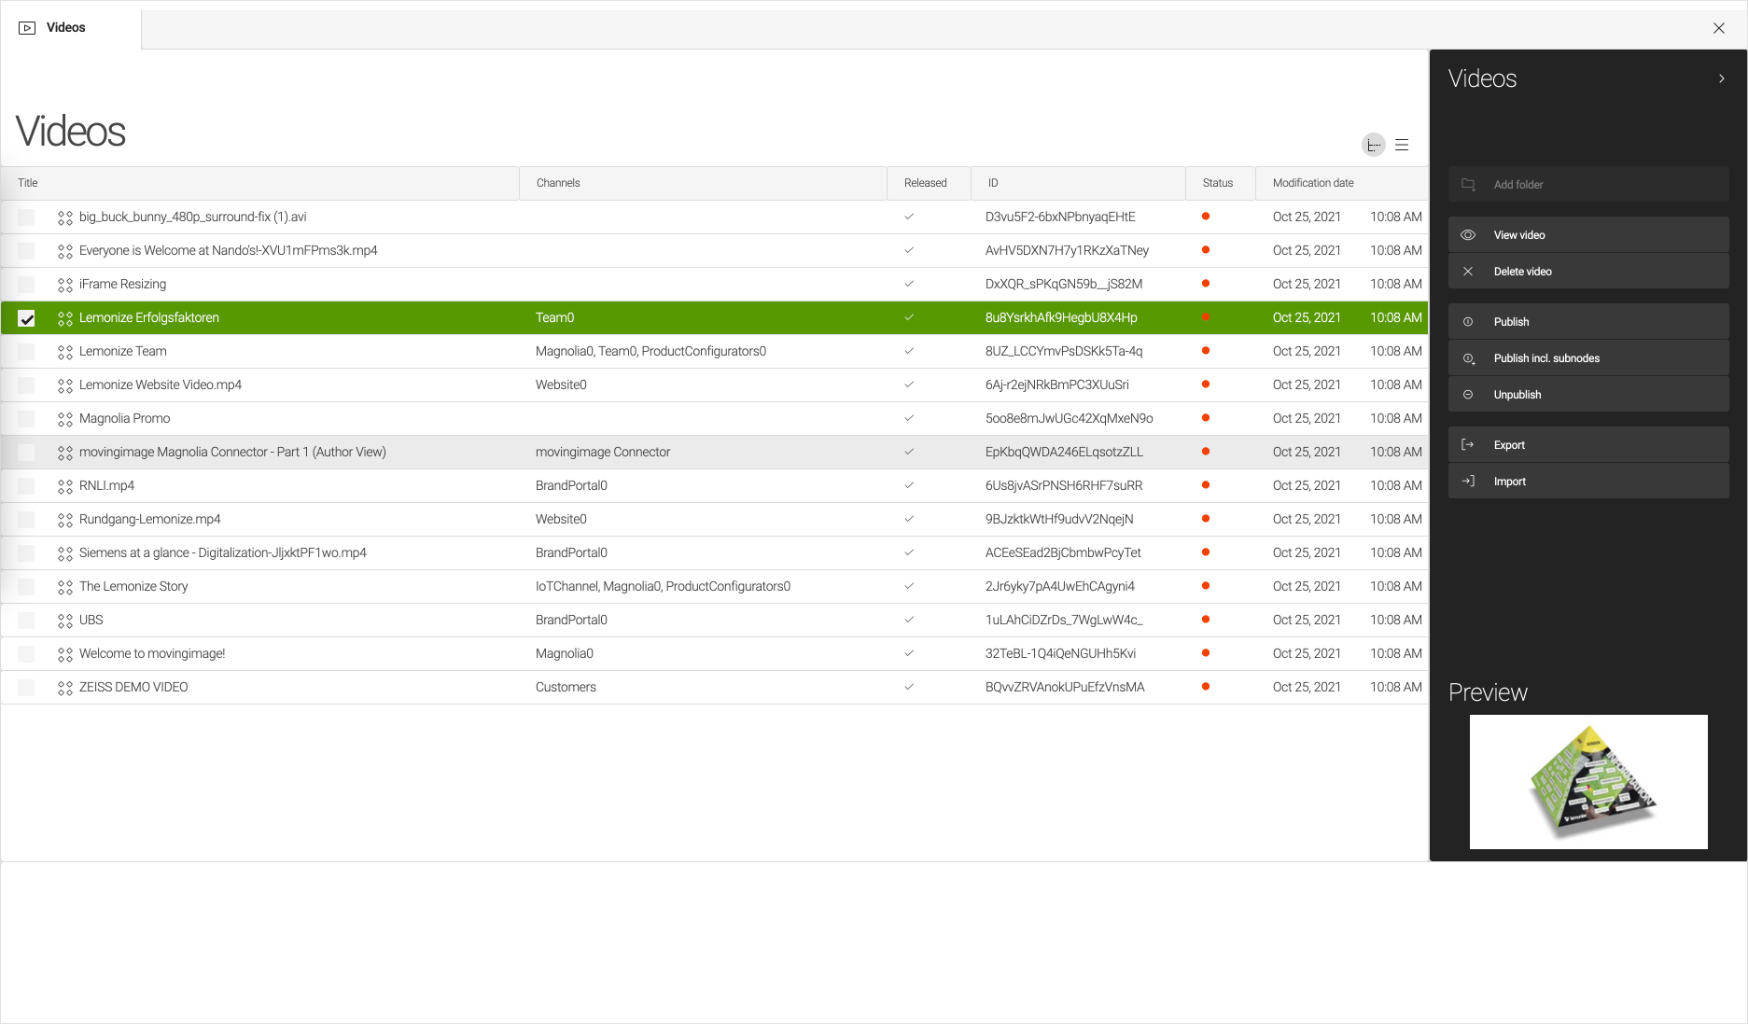The height and width of the screenshot is (1024, 1748).
Task: Click the Export arrow icon
Action: coord(1468,445)
